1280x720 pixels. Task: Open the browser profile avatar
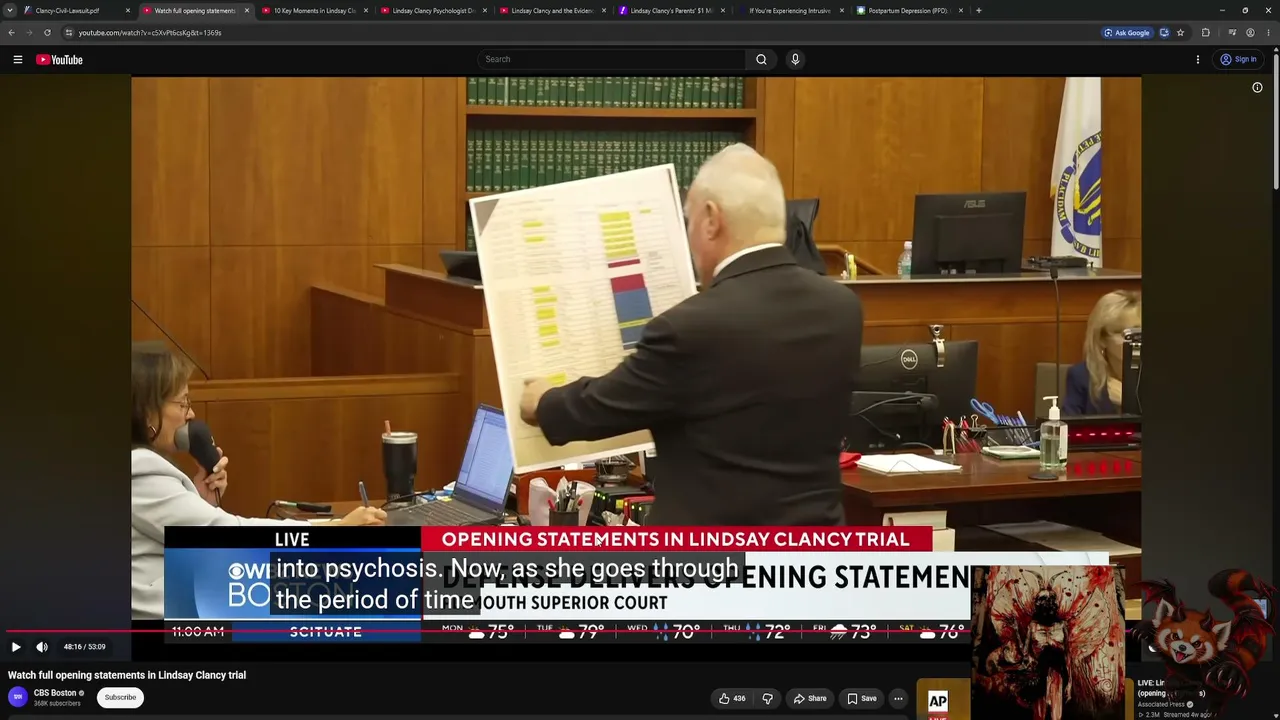(1250, 32)
